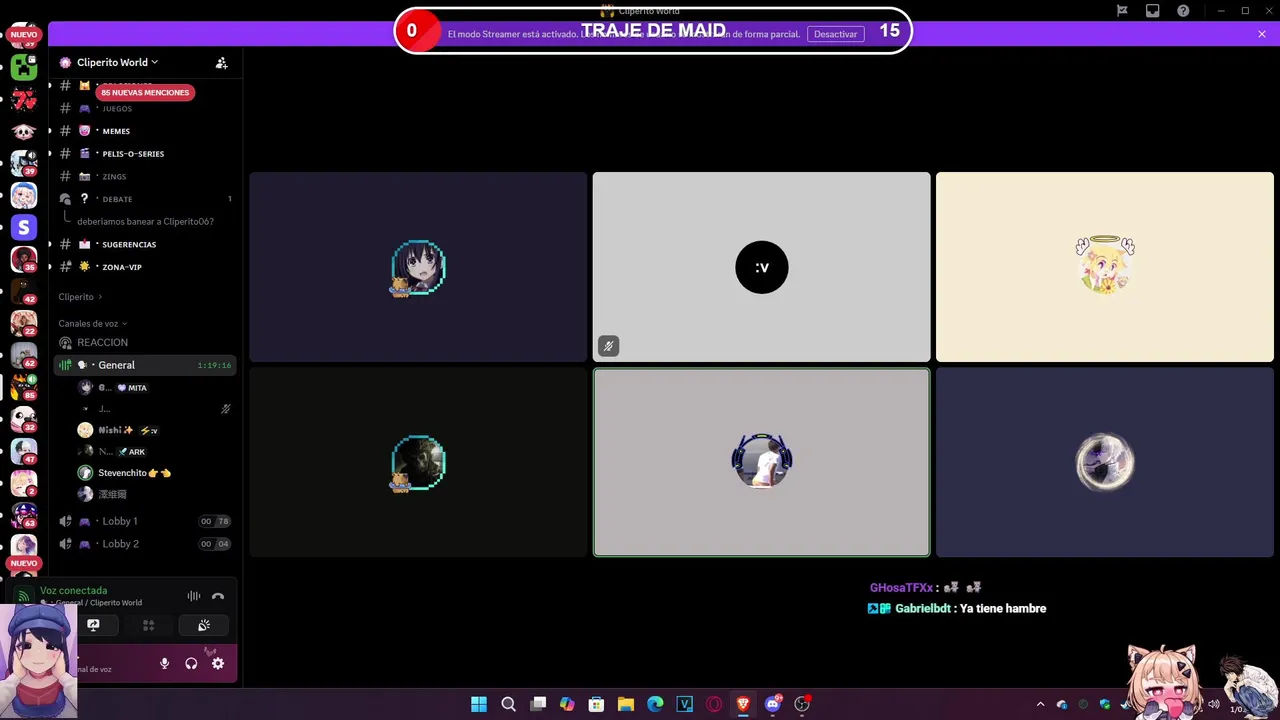Dismiss the streamer mode banner with X
1280x720 pixels.
pos(1262,34)
